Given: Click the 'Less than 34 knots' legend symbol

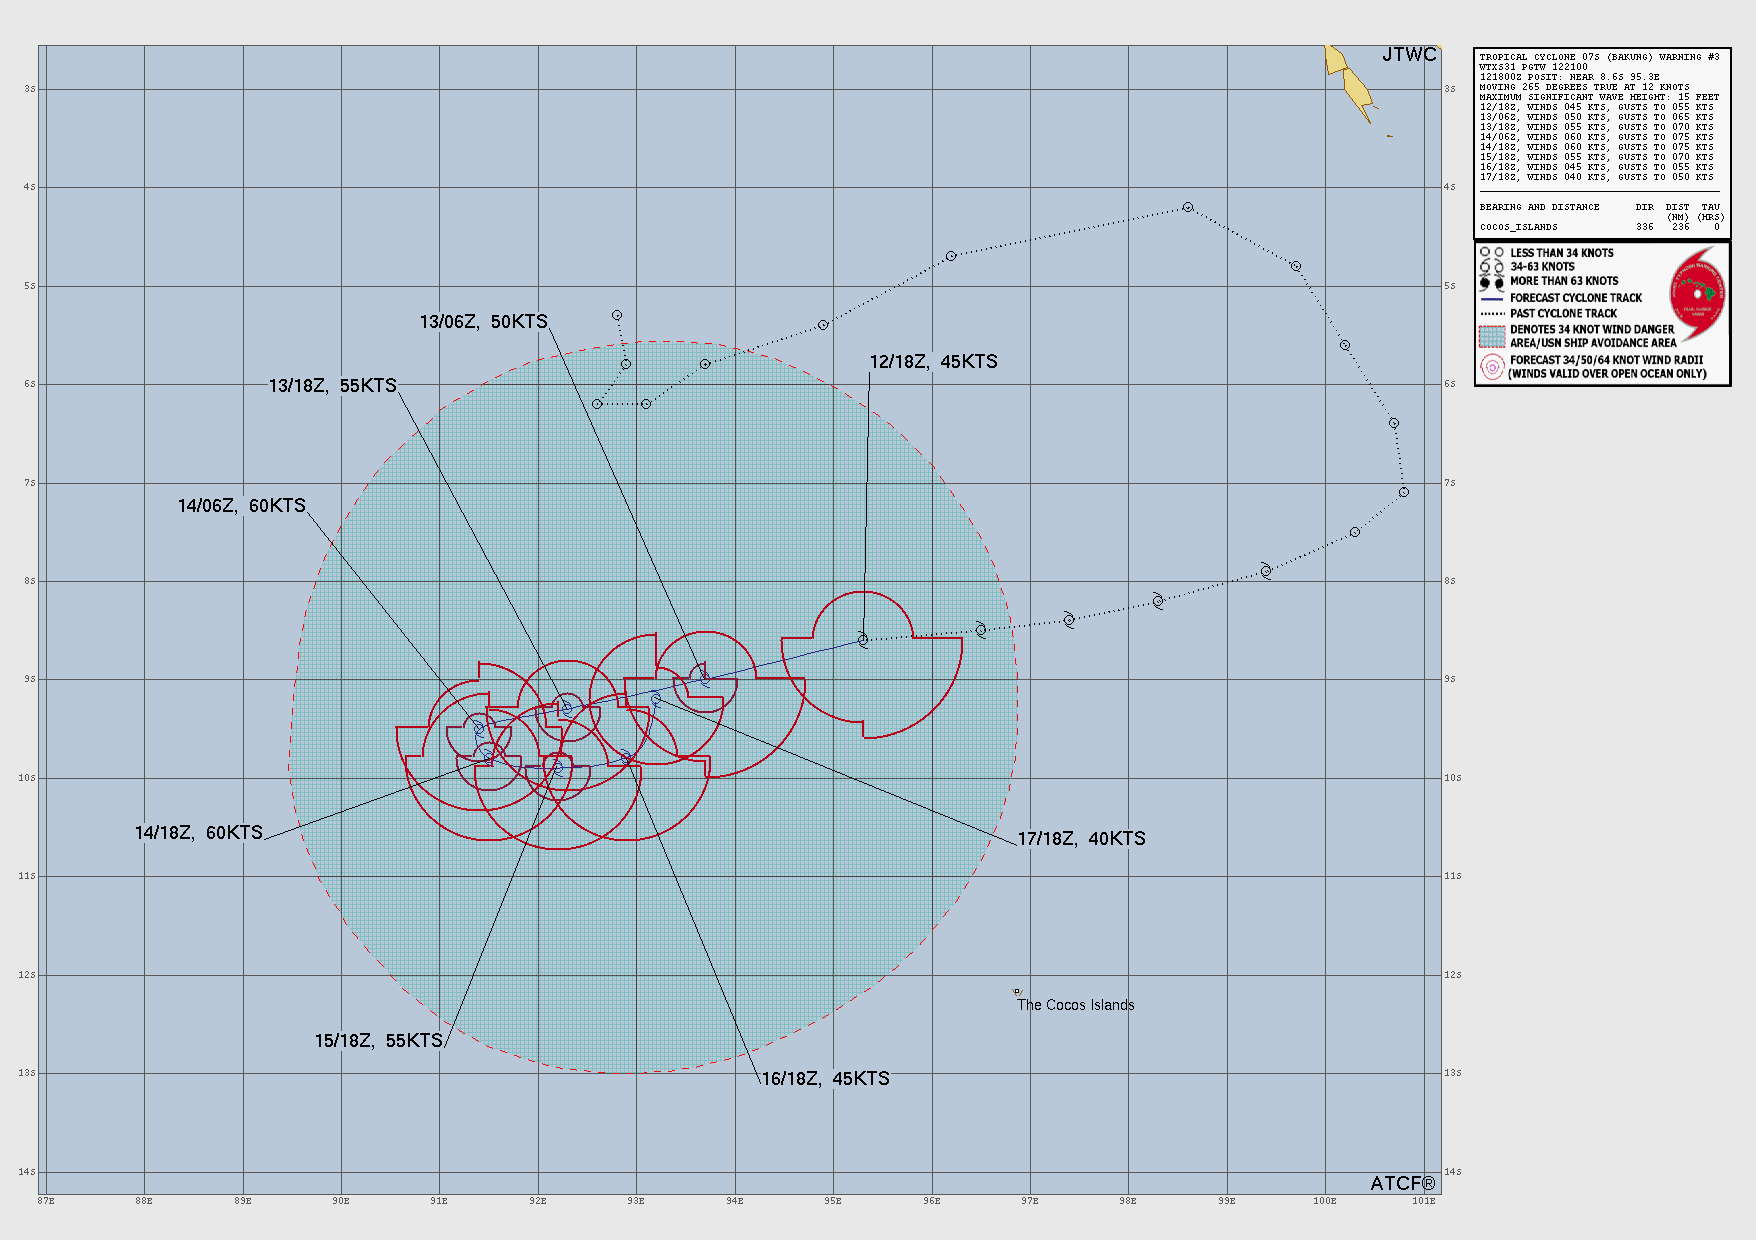Looking at the screenshot, I should tap(1492, 253).
